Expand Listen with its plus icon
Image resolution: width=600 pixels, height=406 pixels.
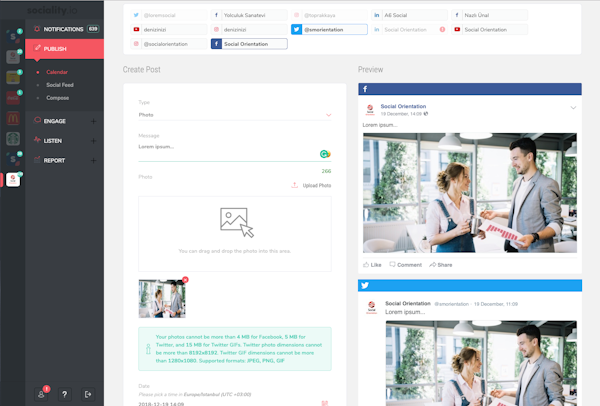click(93, 141)
